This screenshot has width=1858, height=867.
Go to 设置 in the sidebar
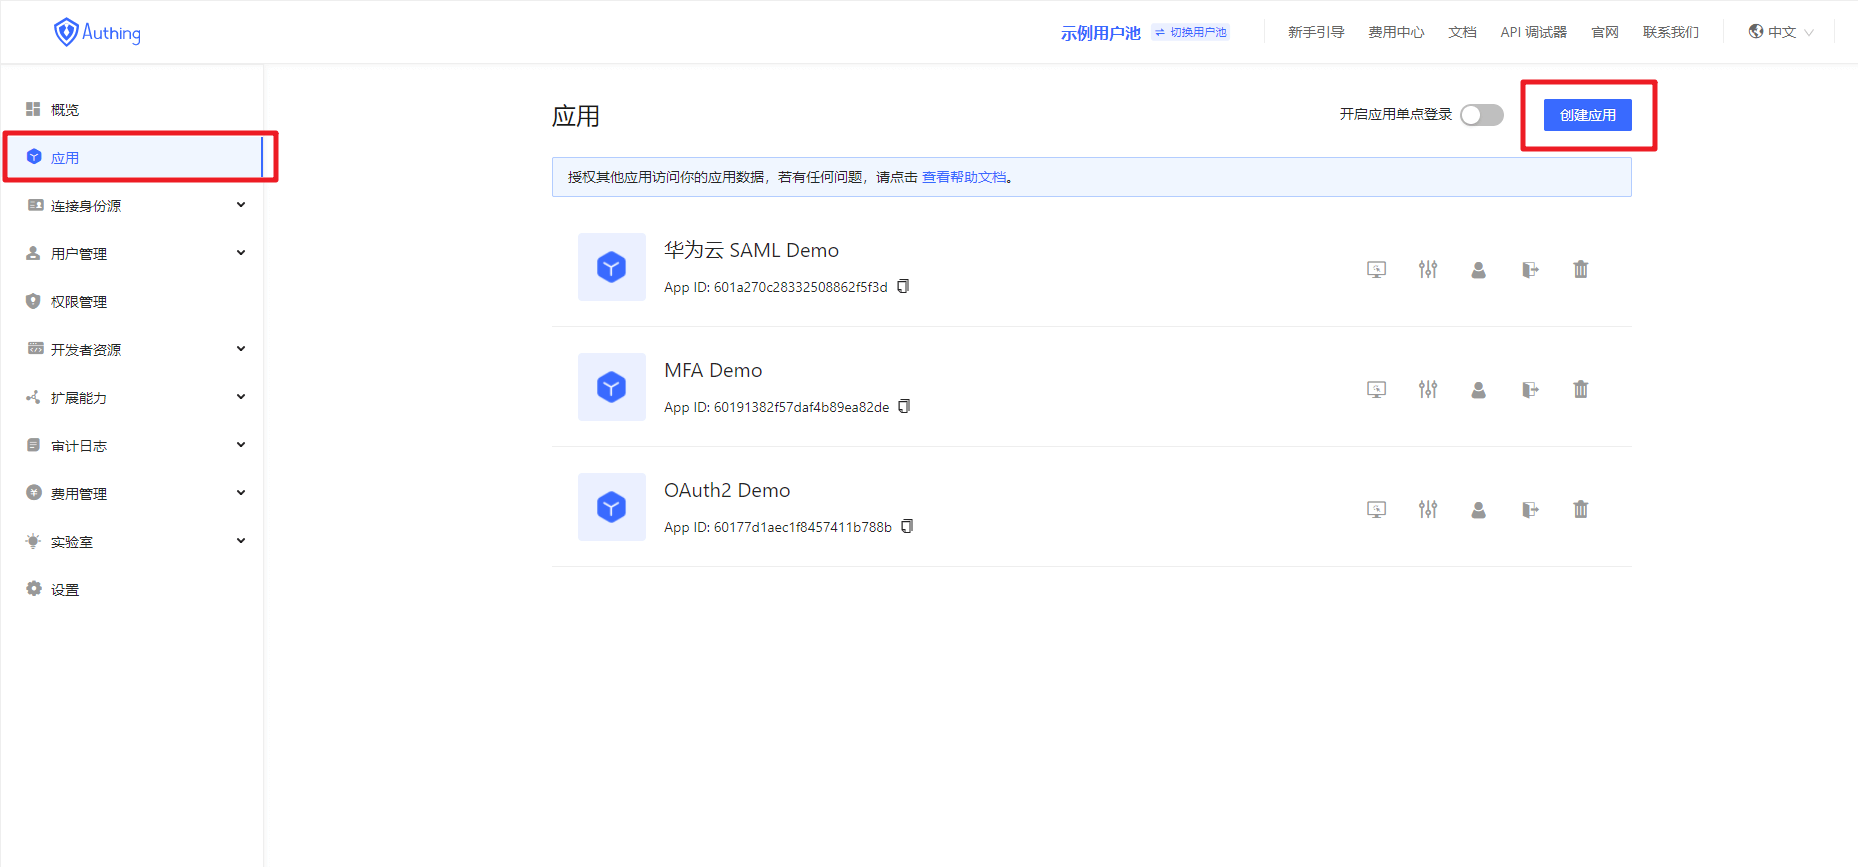(x=65, y=590)
